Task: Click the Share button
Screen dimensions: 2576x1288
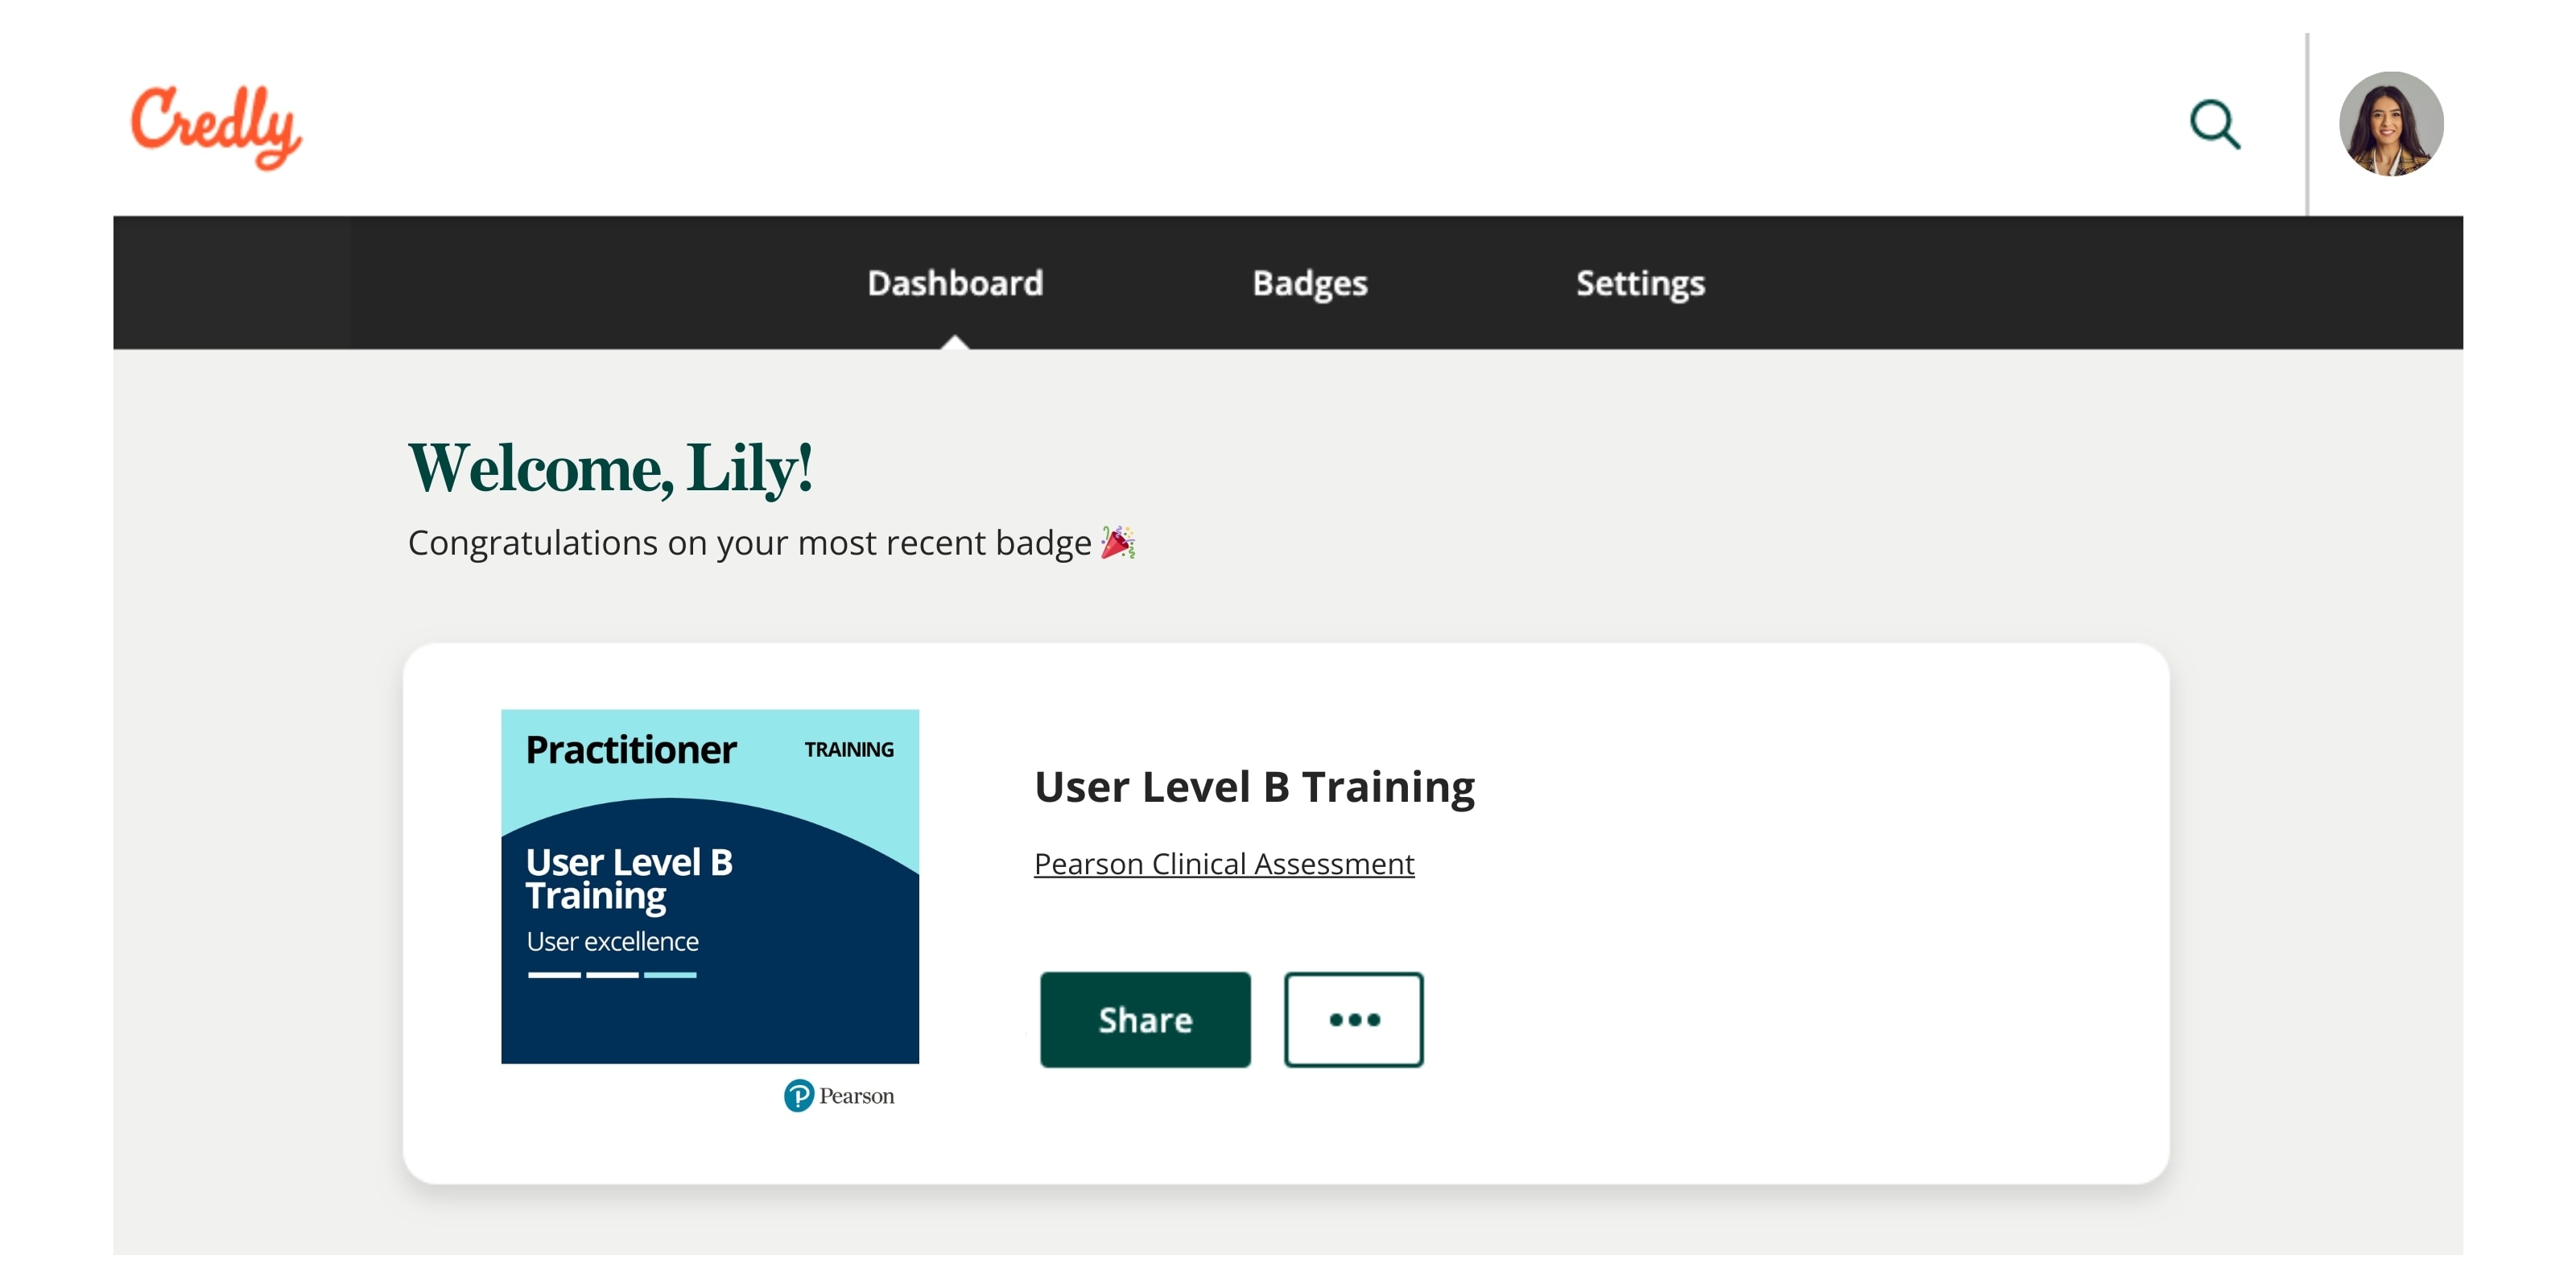Action: (x=1145, y=1020)
